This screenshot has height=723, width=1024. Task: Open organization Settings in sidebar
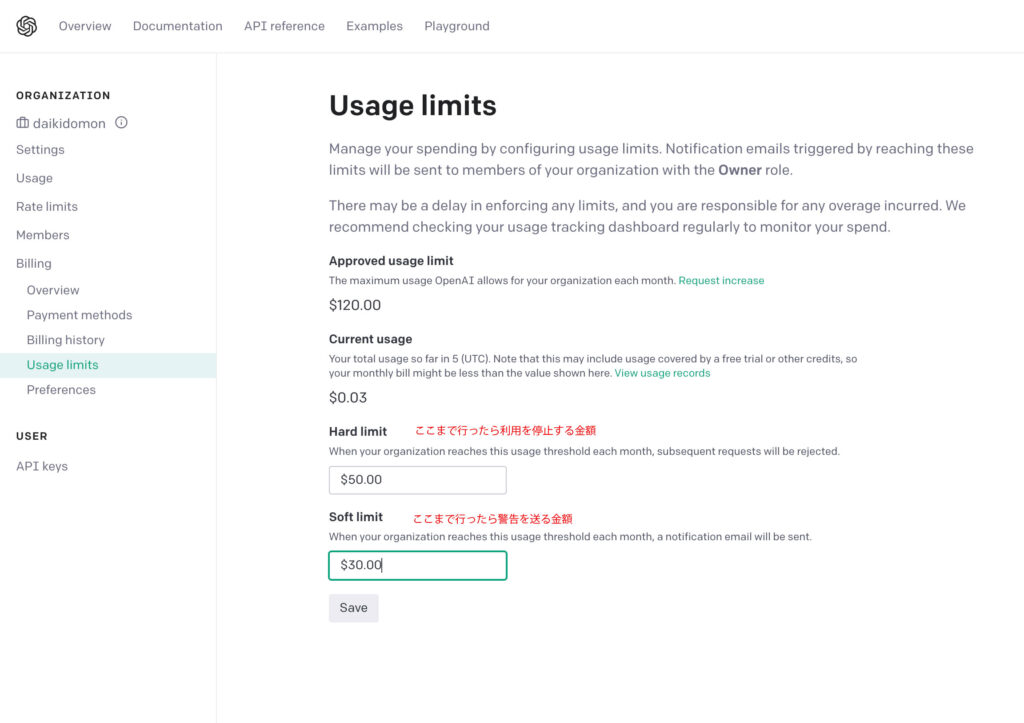point(40,150)
